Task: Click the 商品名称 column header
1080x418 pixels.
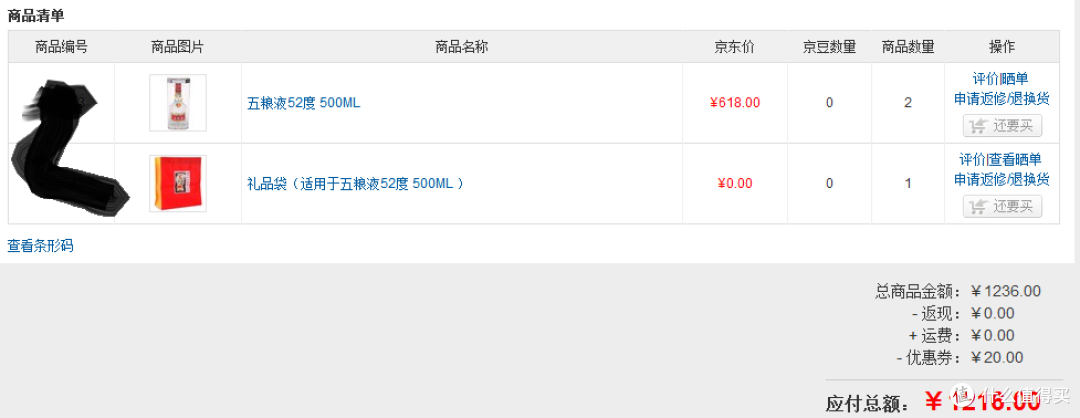Action: click(461, 47)
